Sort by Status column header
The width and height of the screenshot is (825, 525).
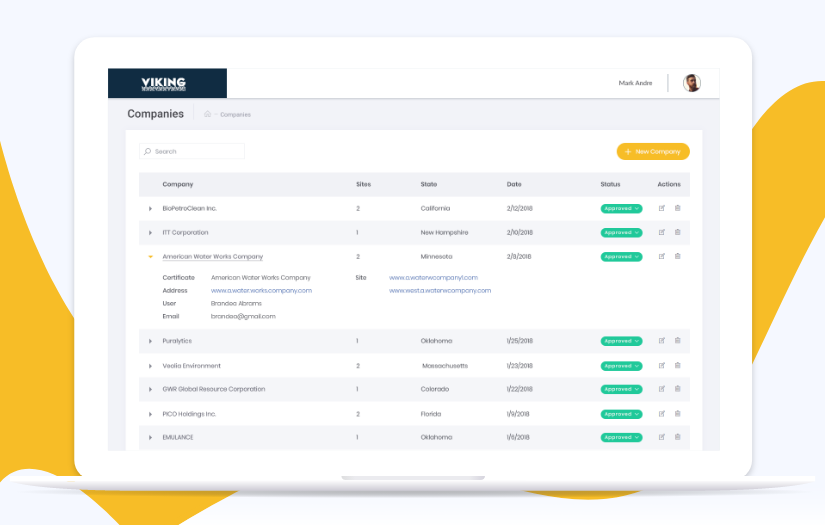pyautogui.click(x=610, y=184)
